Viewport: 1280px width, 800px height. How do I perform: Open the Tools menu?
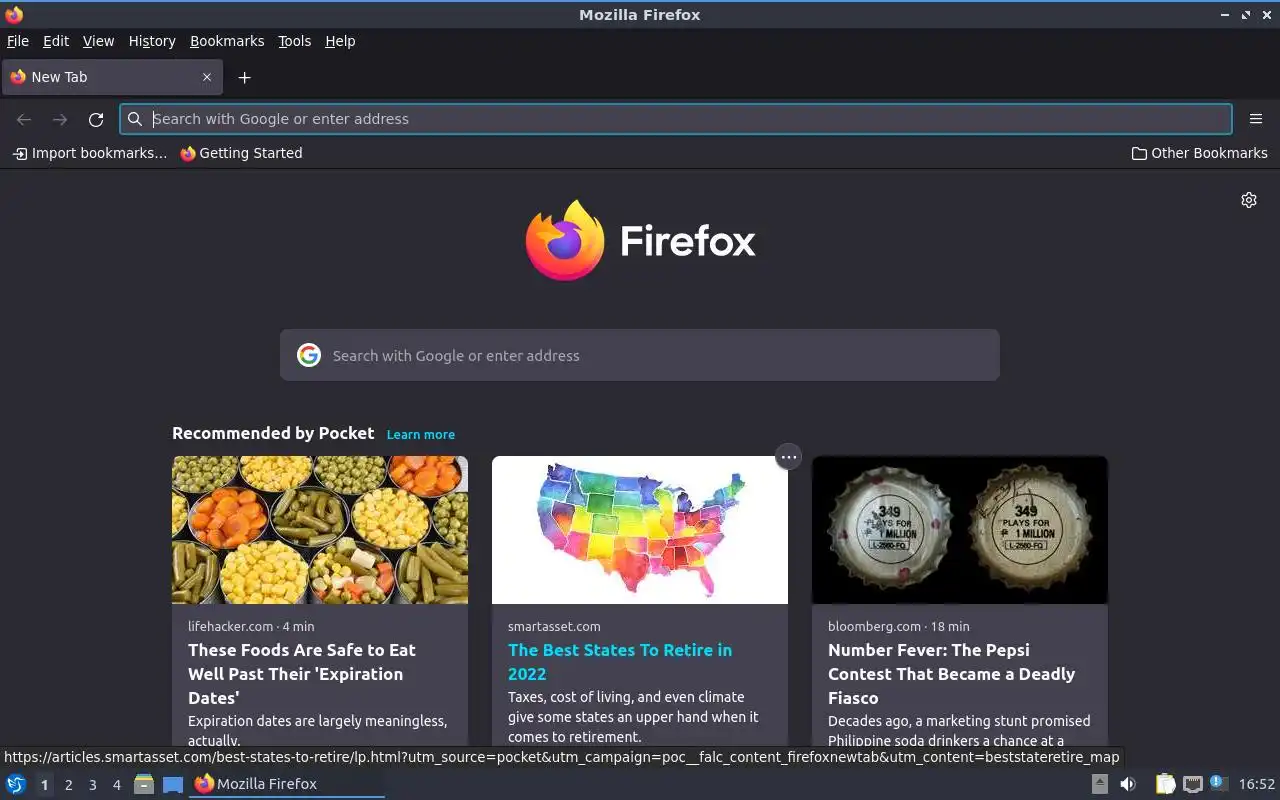pyautogui.click(x=294, y=41)
